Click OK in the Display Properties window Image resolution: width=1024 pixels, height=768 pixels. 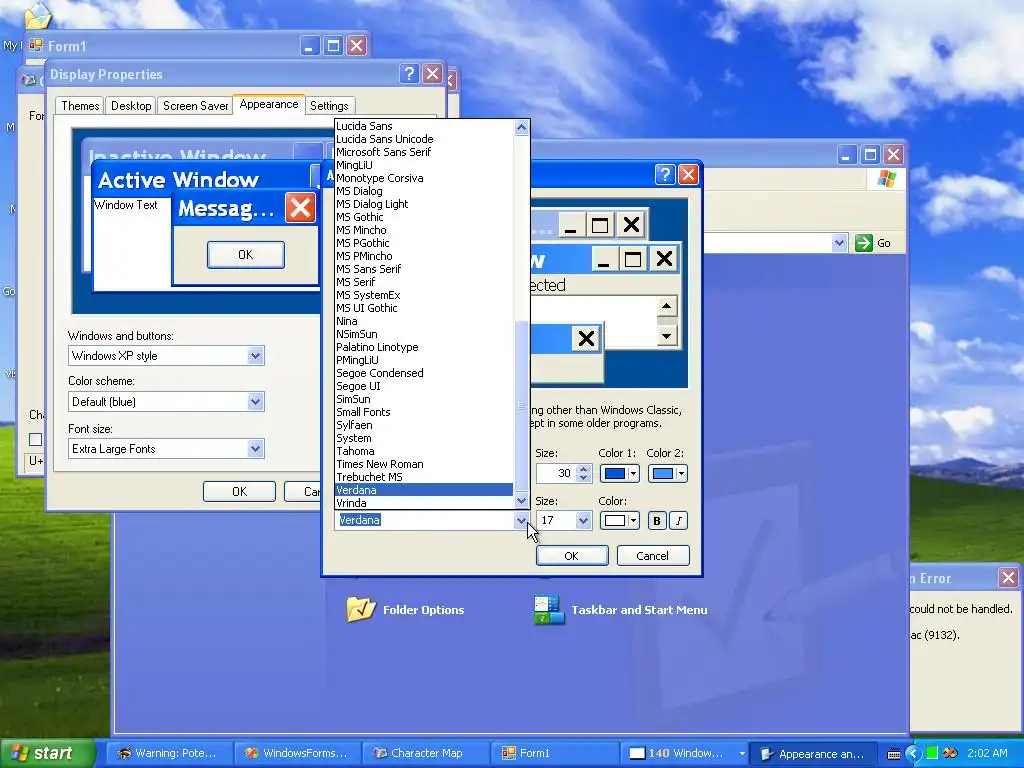pos(239,492)
